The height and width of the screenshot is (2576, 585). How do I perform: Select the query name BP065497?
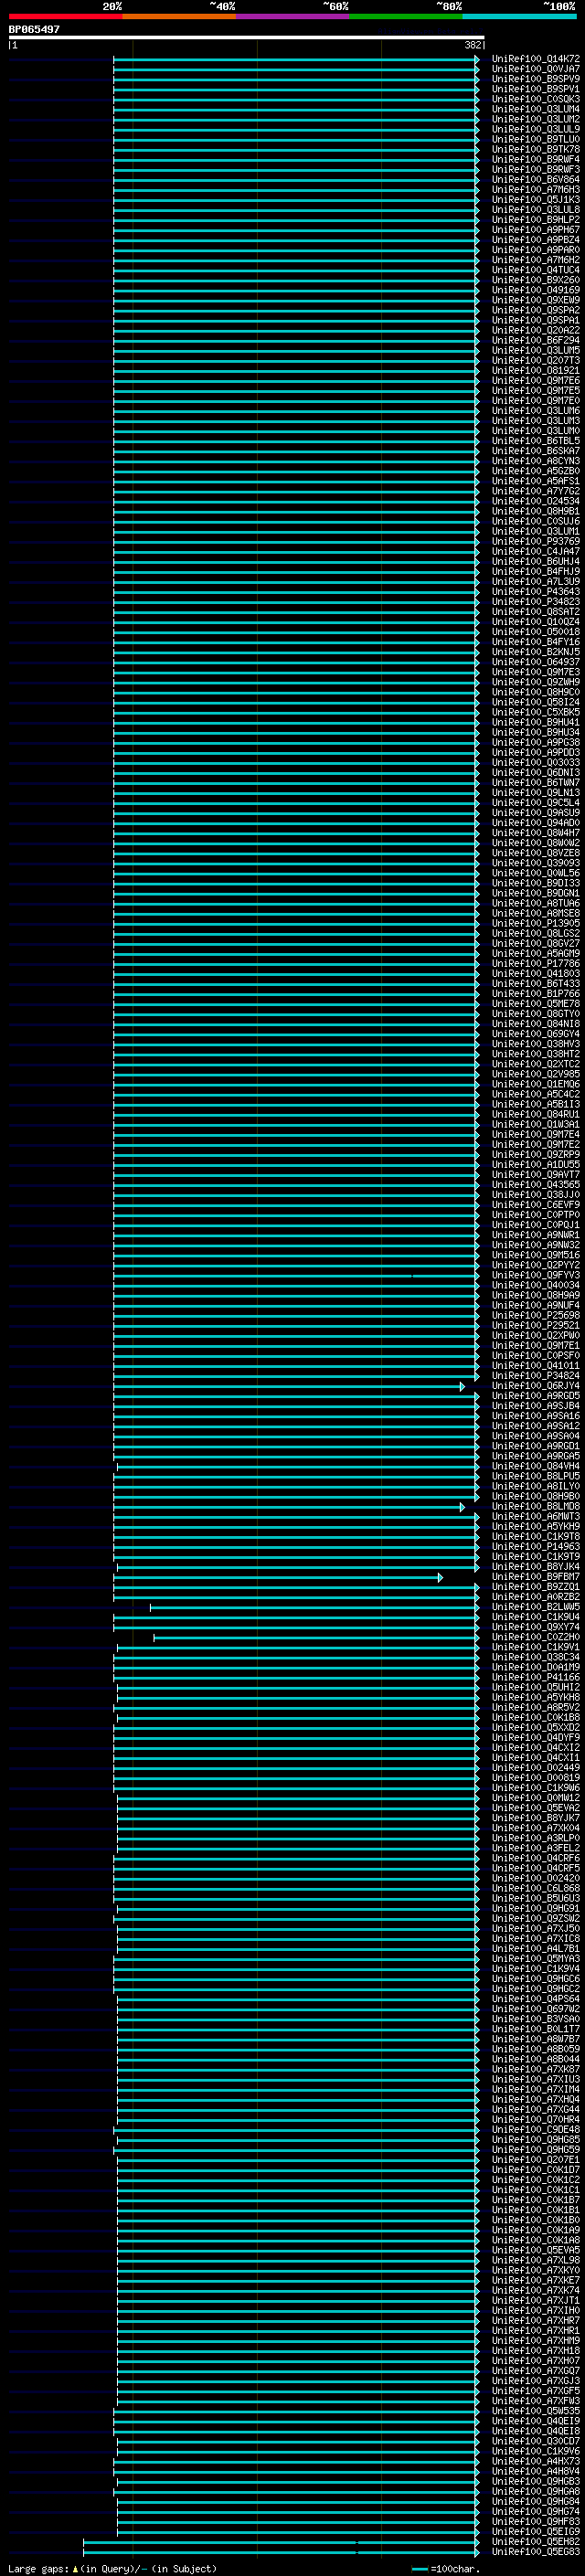tap(34, 29)
